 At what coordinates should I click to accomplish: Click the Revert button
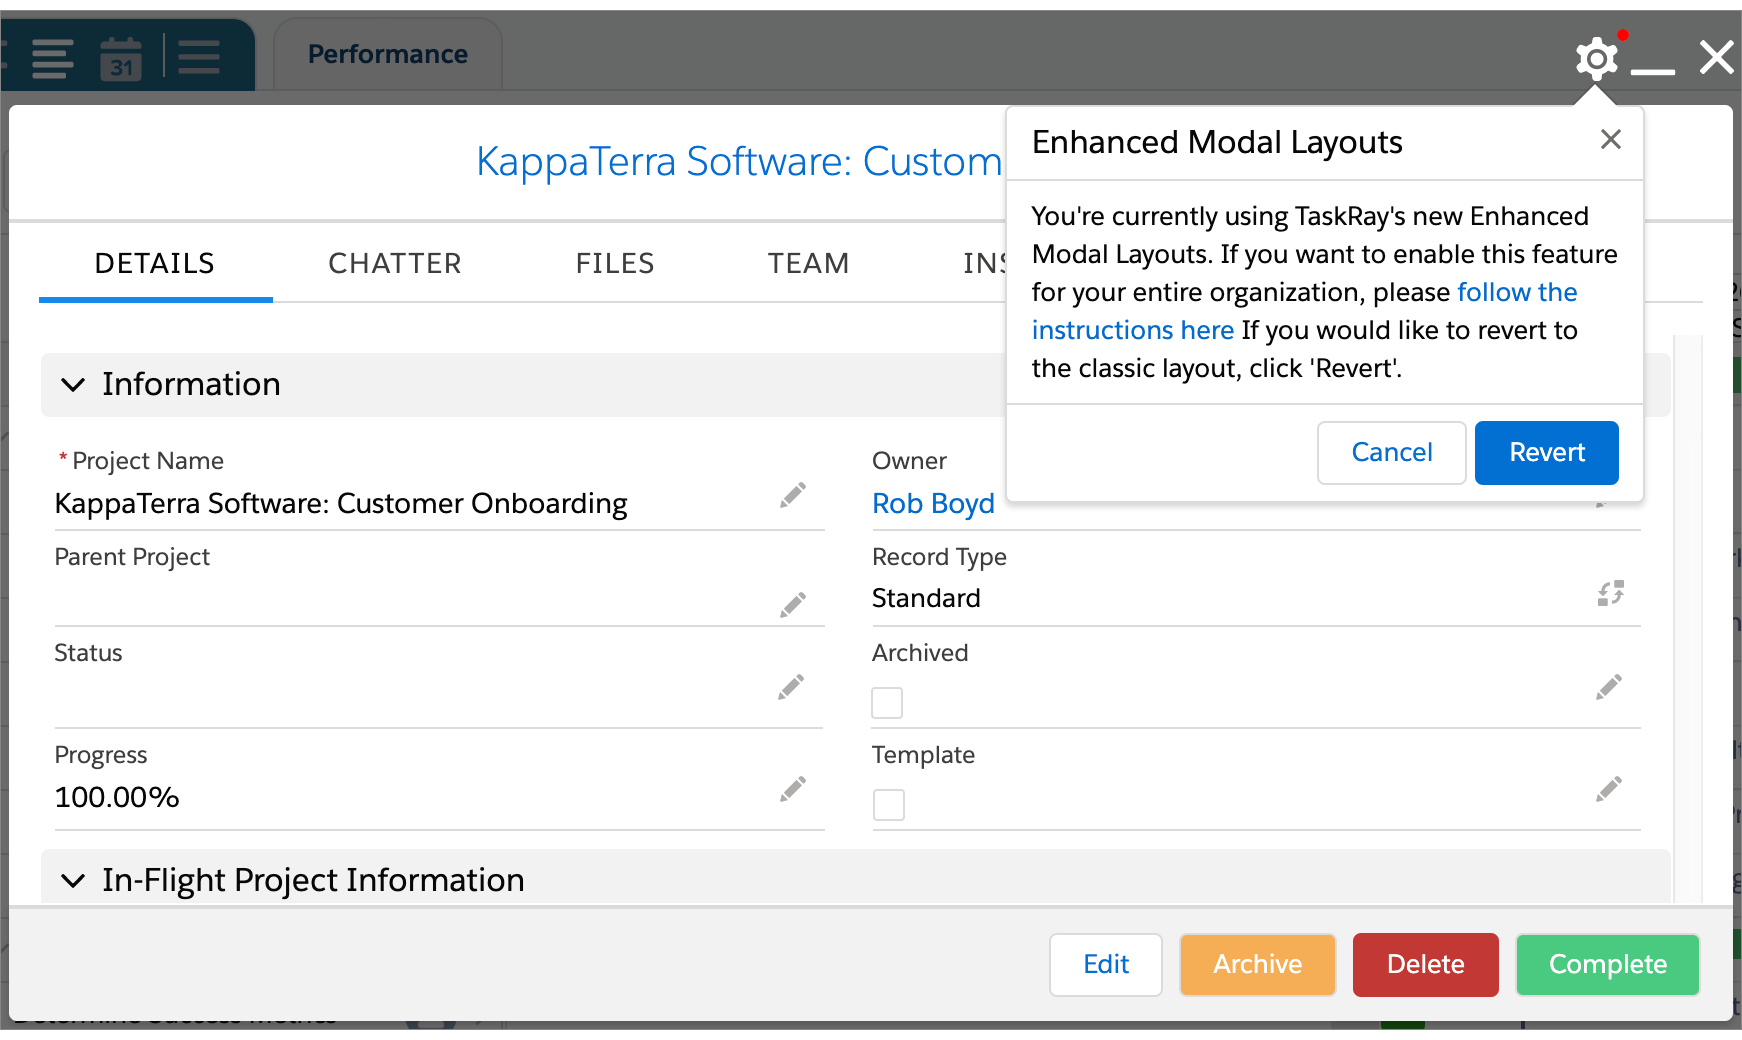click(1547, 453)
